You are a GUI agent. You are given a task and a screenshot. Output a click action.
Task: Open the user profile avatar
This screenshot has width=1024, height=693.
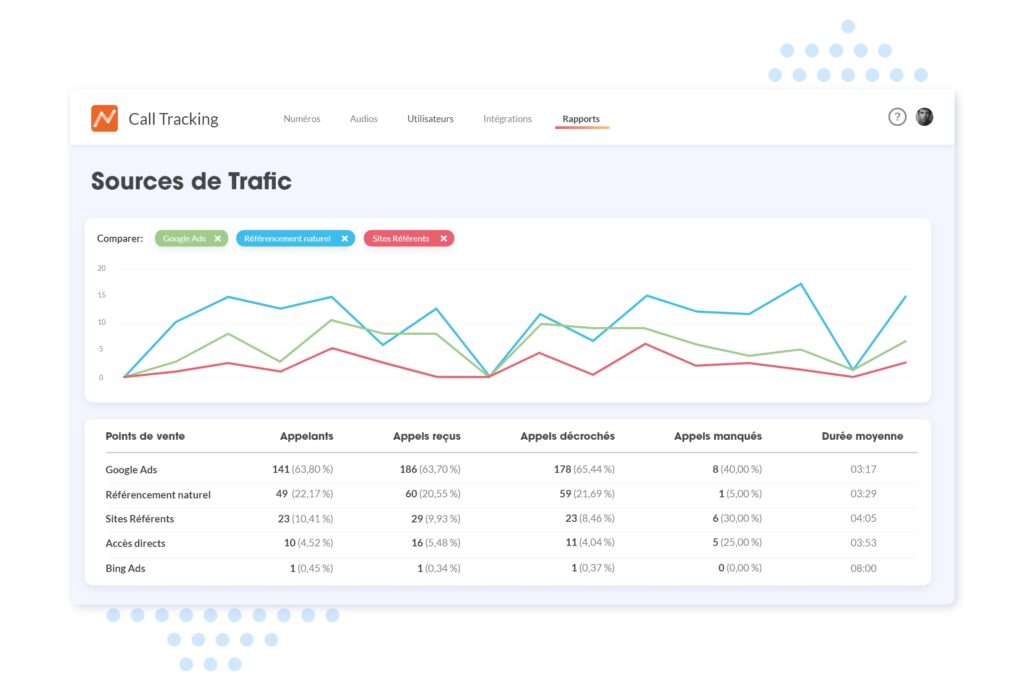[924, 117]
